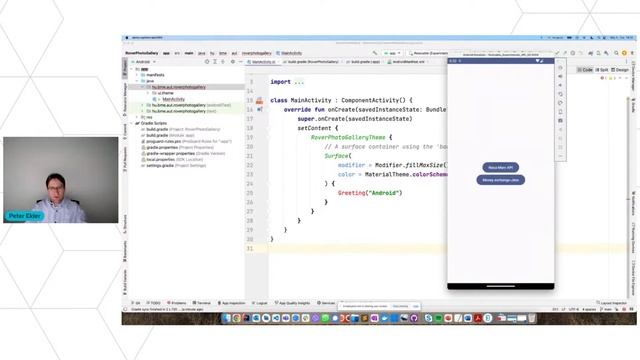Open proguard-rules.pro file
Viewport: 640px width, 360px height.
186,141
